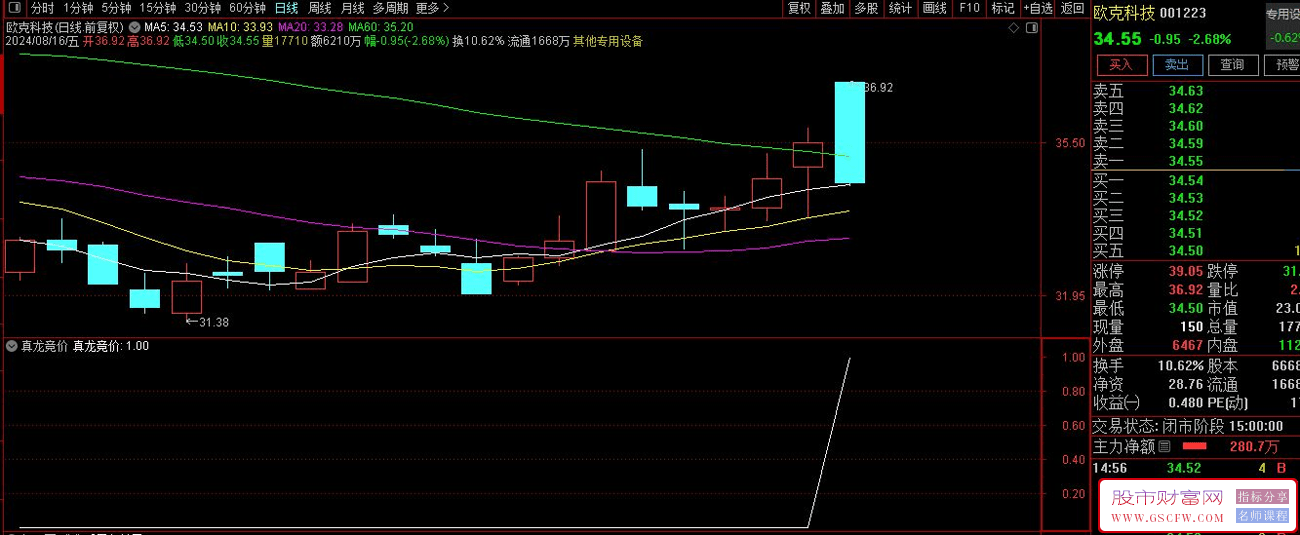Switch to the 60分钟 period tab
1300x535 pixels.
click(248, 8)
